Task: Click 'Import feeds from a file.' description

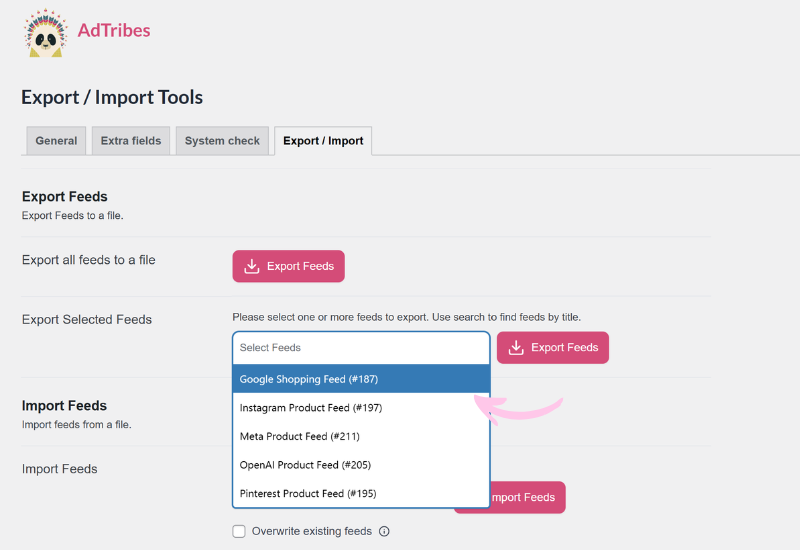Action: coord(77,424)
